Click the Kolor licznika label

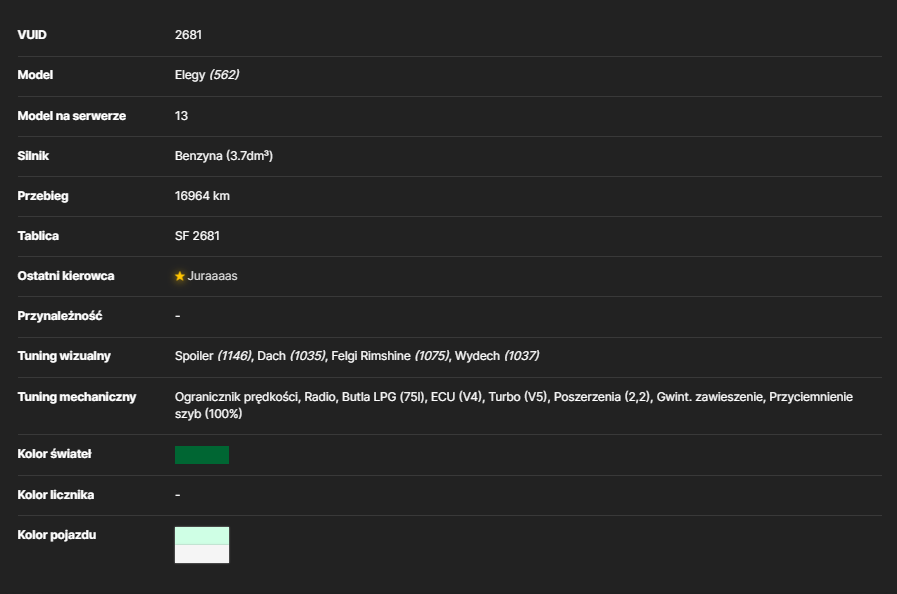click(x=55, y=495)
